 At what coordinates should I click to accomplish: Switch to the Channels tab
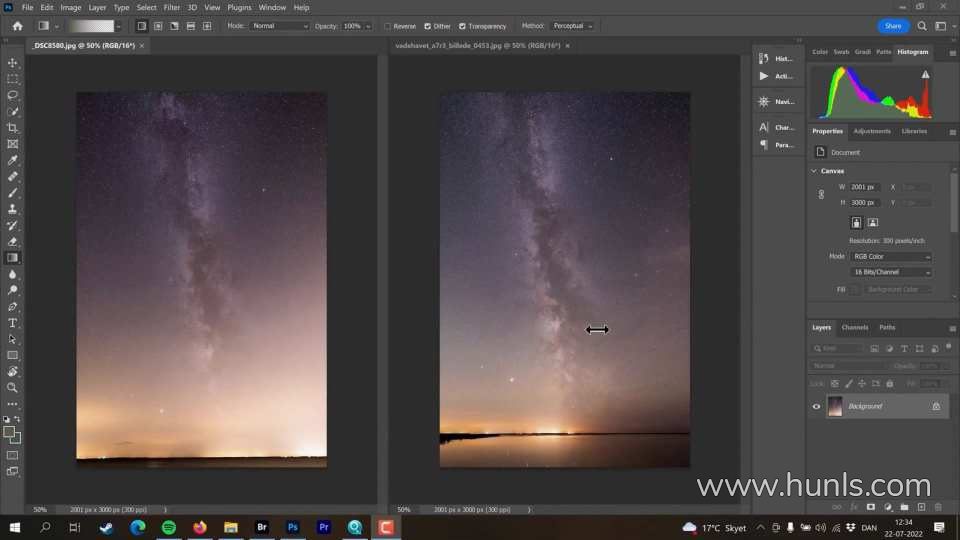854,327
